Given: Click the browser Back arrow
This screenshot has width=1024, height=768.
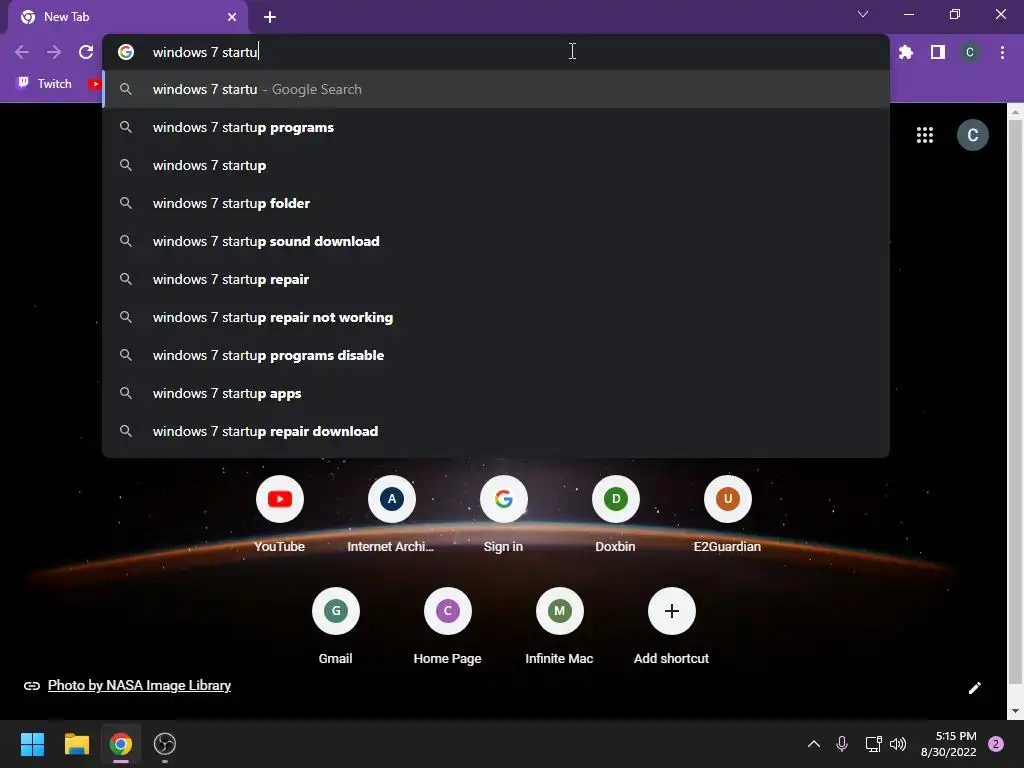Looking at the screenshot, I should 22,52.
